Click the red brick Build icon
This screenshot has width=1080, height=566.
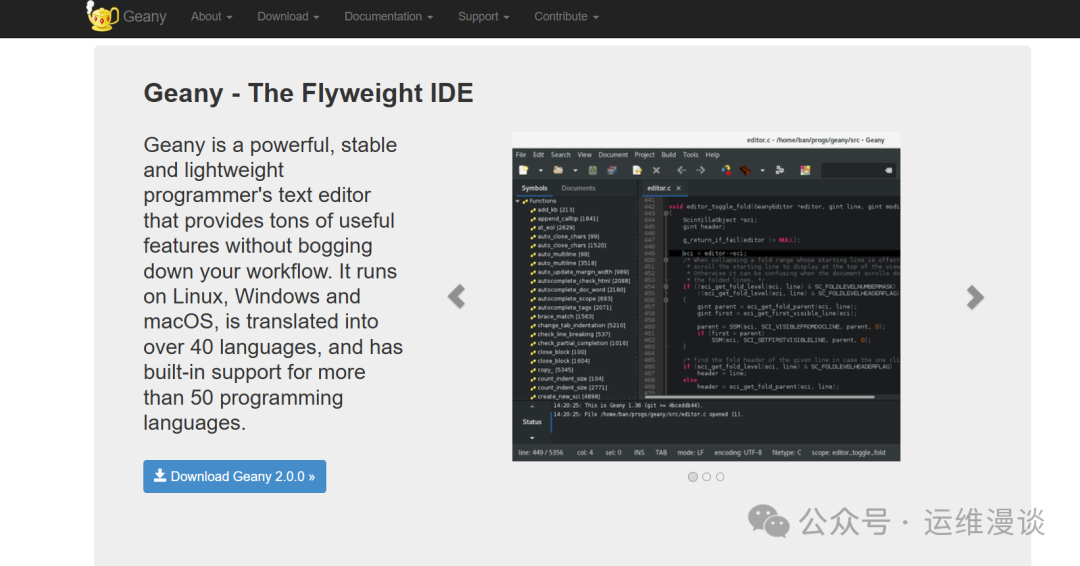[x=745, y=170]
